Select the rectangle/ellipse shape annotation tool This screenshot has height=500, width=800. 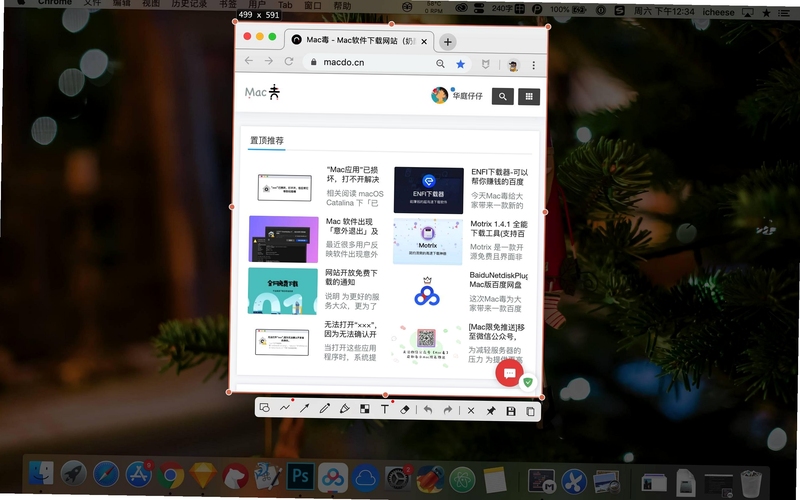point(264,408)
